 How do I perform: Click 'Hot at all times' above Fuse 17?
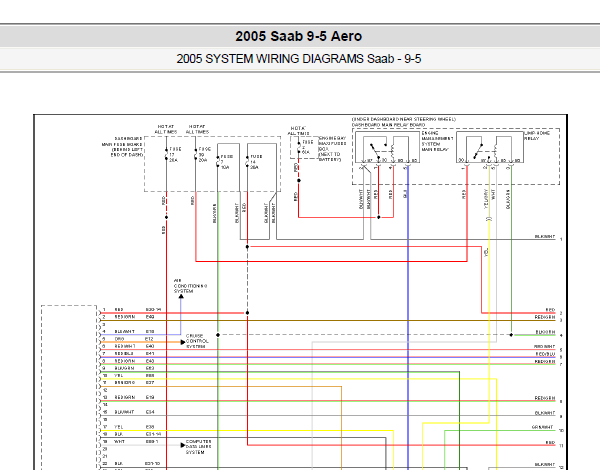tap(166, 129)
